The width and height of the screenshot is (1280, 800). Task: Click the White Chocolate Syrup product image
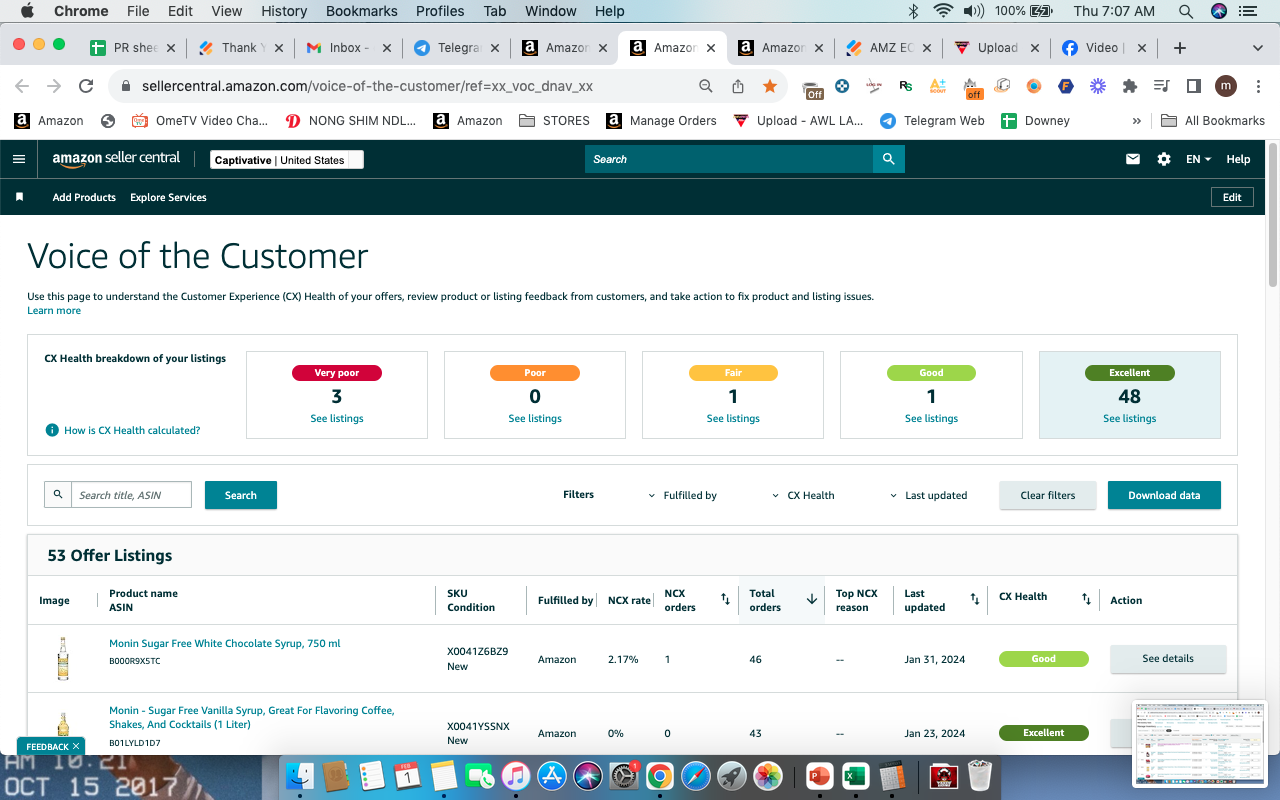[x=63, y=658]
